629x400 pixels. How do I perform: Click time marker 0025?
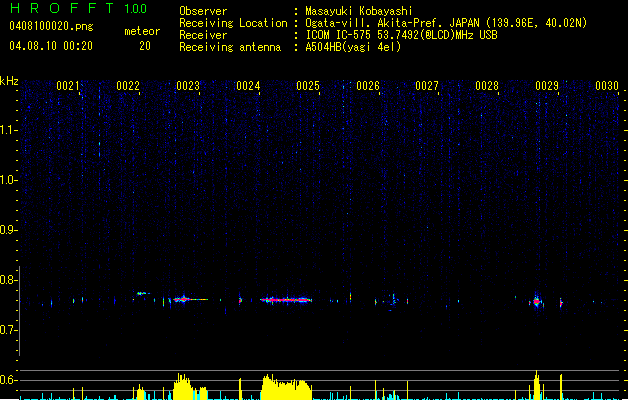pyautogui.click(x=308, y=86)
